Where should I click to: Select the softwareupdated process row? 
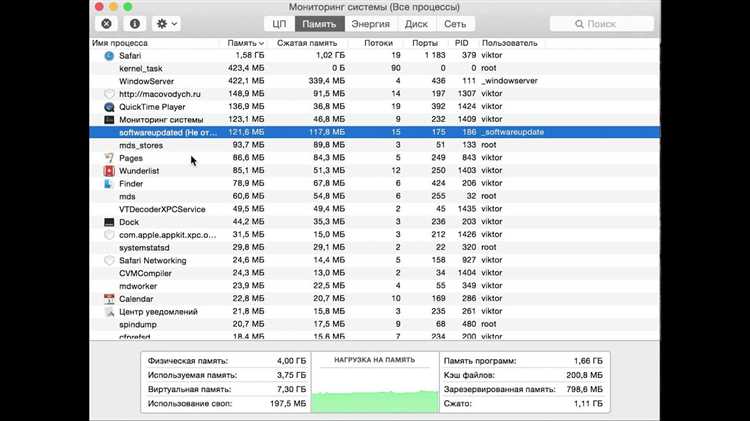point(375,132)
